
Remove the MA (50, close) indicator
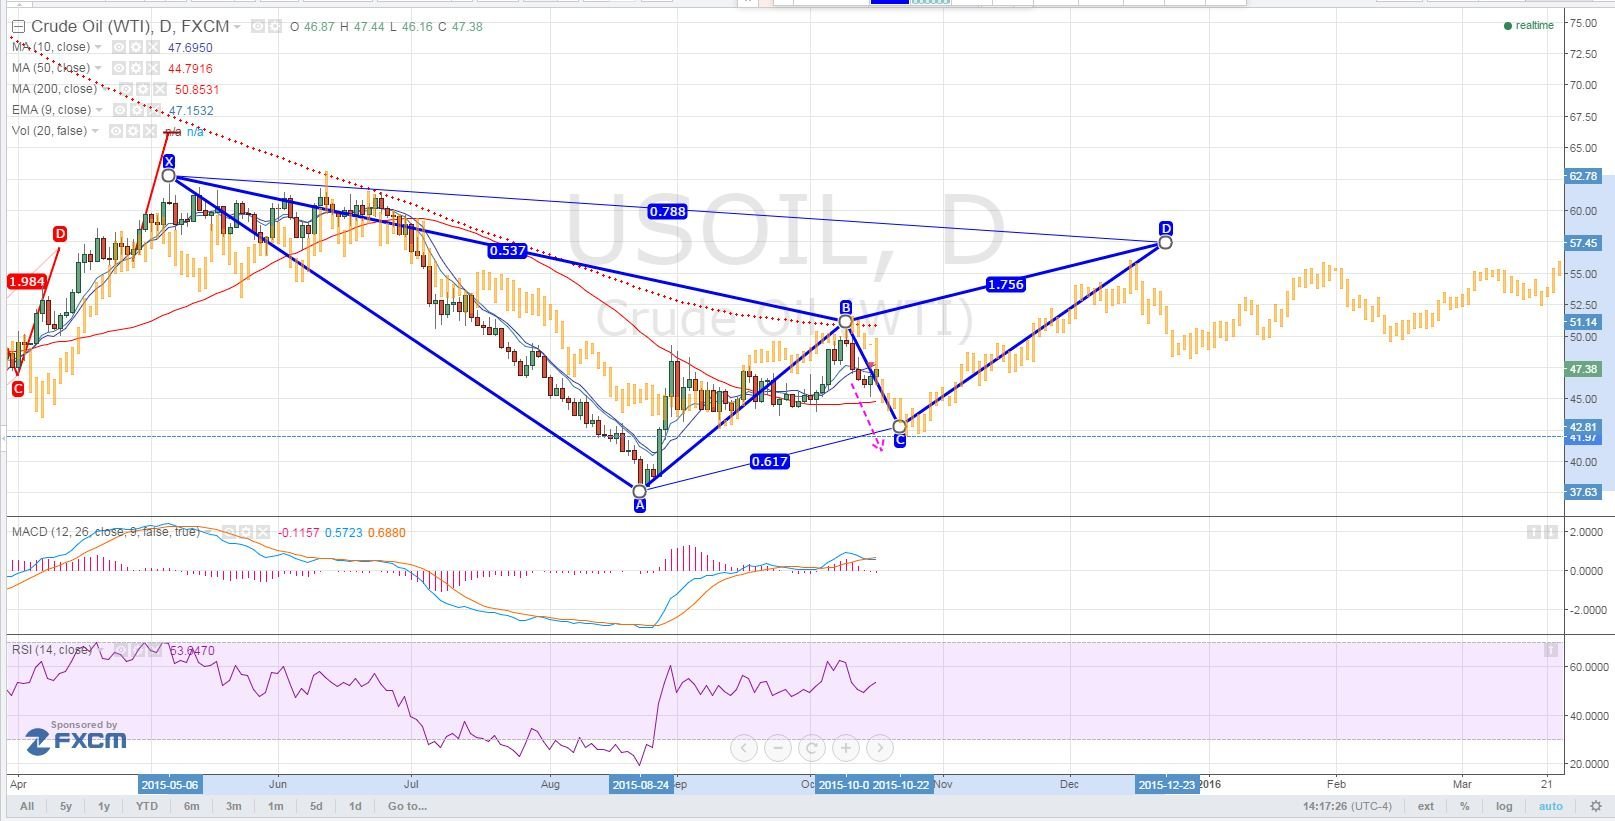point(152,68)
